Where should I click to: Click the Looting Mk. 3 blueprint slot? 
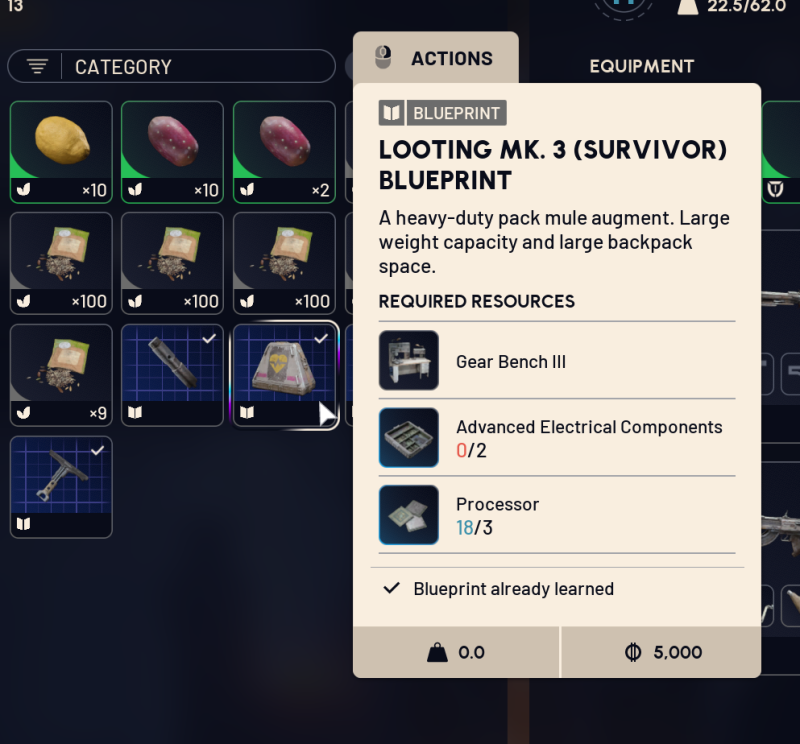[284, 375]
